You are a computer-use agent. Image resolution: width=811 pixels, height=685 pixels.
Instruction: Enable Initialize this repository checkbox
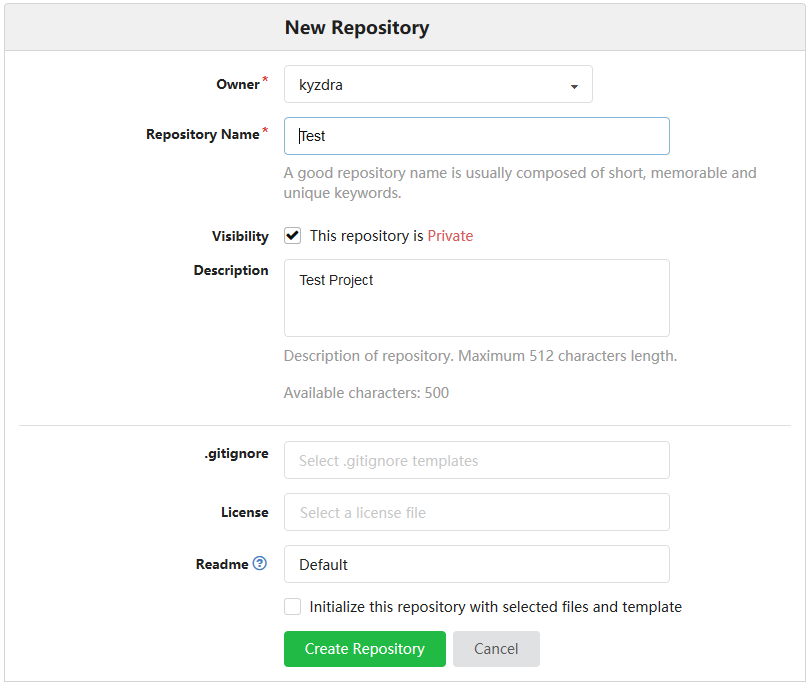[292, 606]
